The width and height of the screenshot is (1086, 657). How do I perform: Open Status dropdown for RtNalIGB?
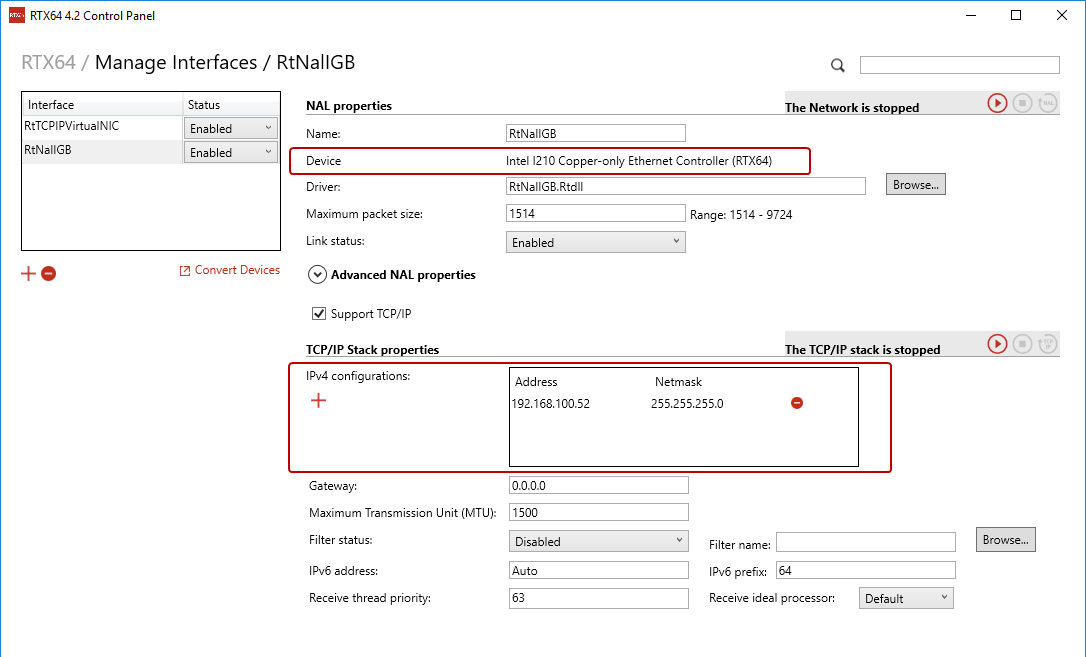pos(231,152)
